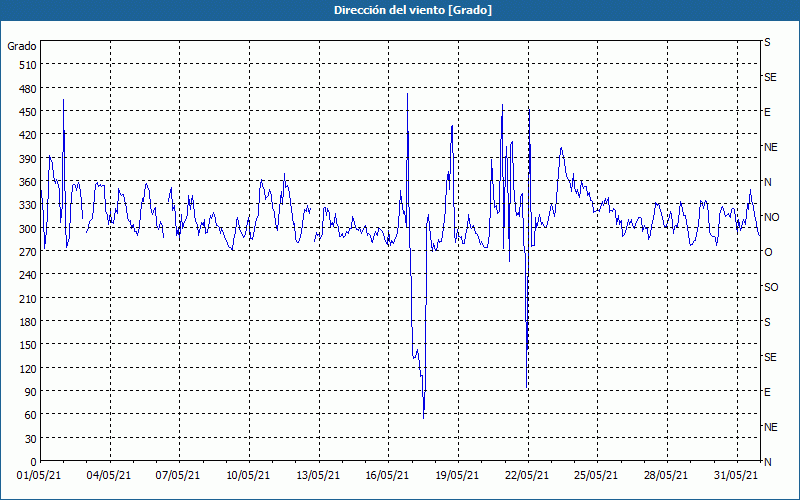Click the 390 y-axis value

pyautogui.click(x=28, y=159)
